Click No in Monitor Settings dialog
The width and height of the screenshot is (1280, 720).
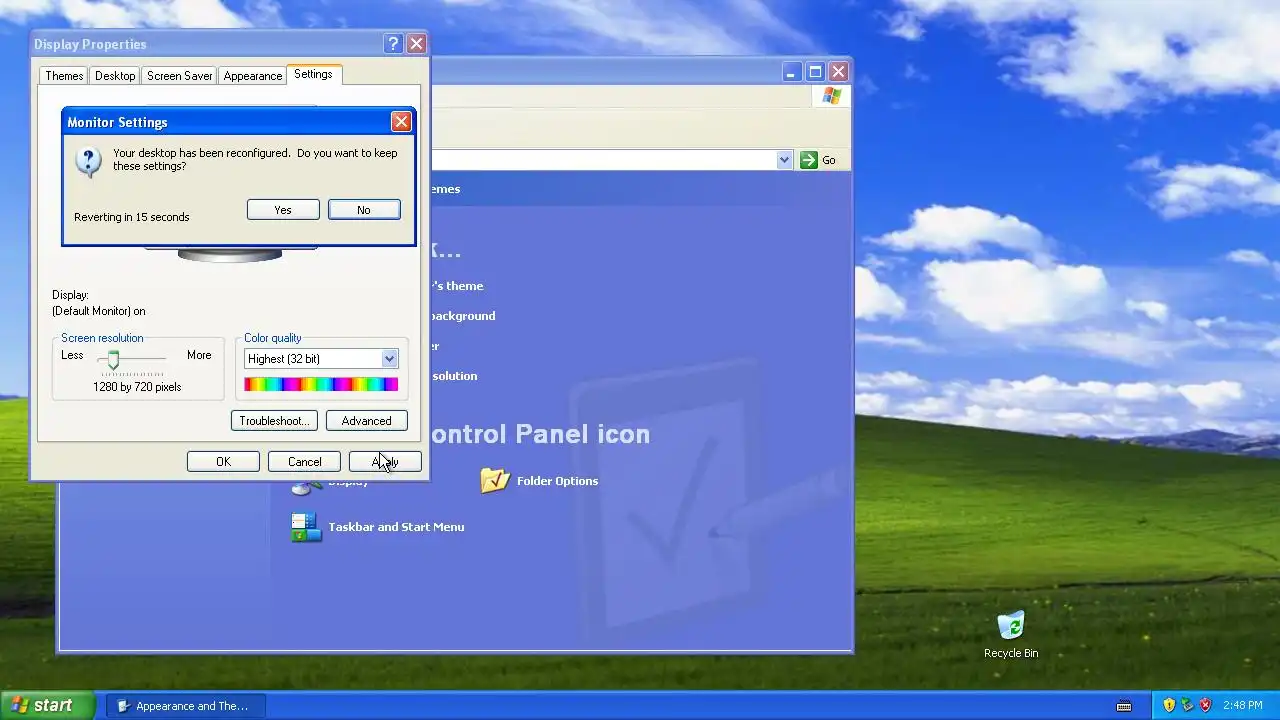tap(364, 210)
